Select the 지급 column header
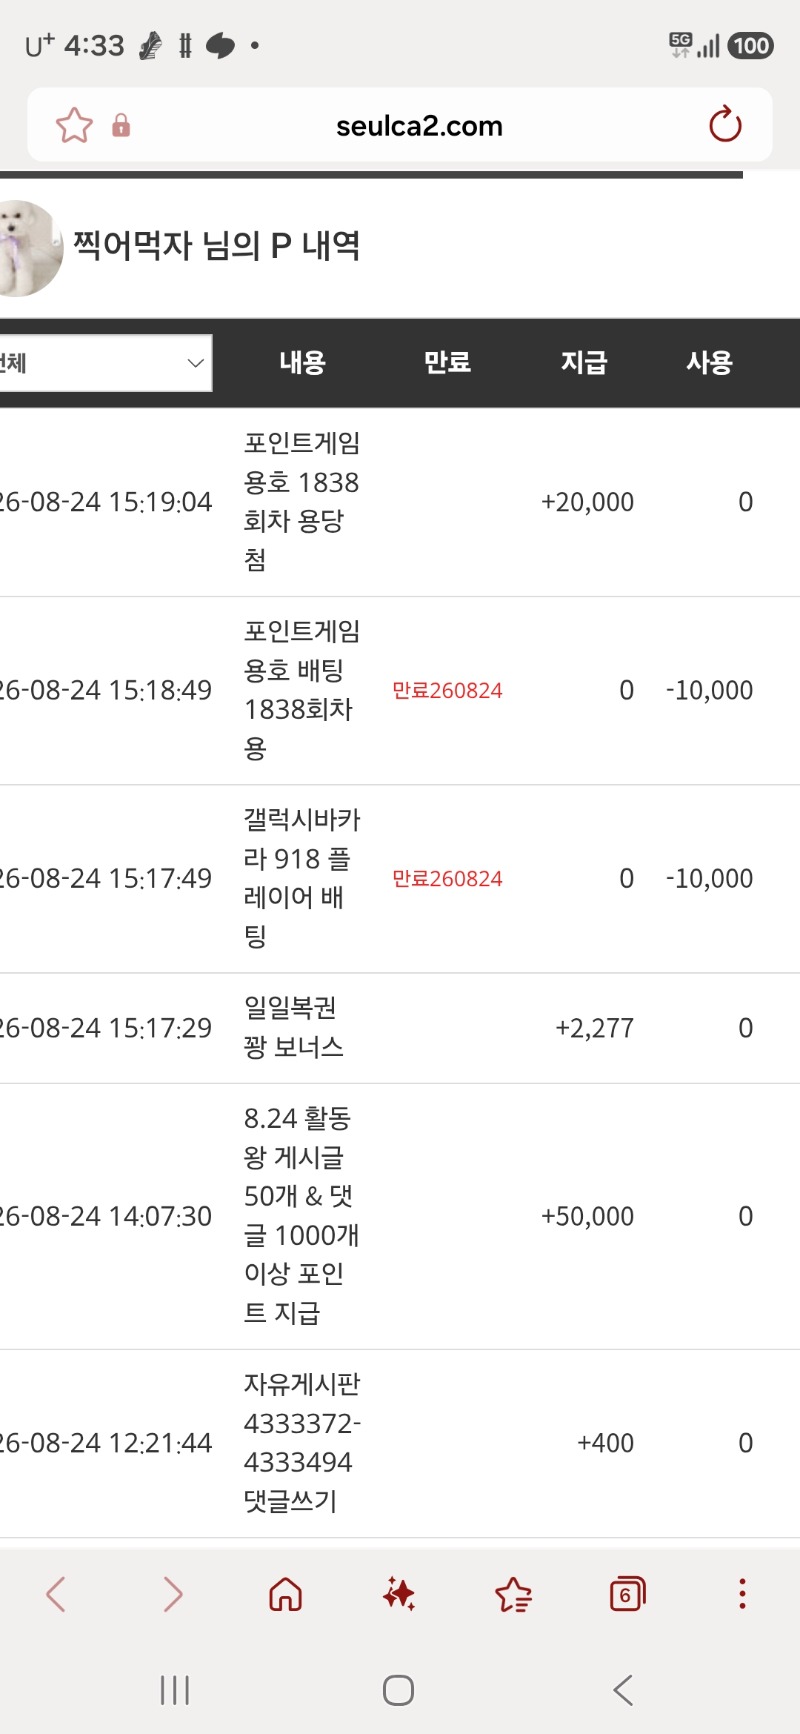 coord(584,362)
